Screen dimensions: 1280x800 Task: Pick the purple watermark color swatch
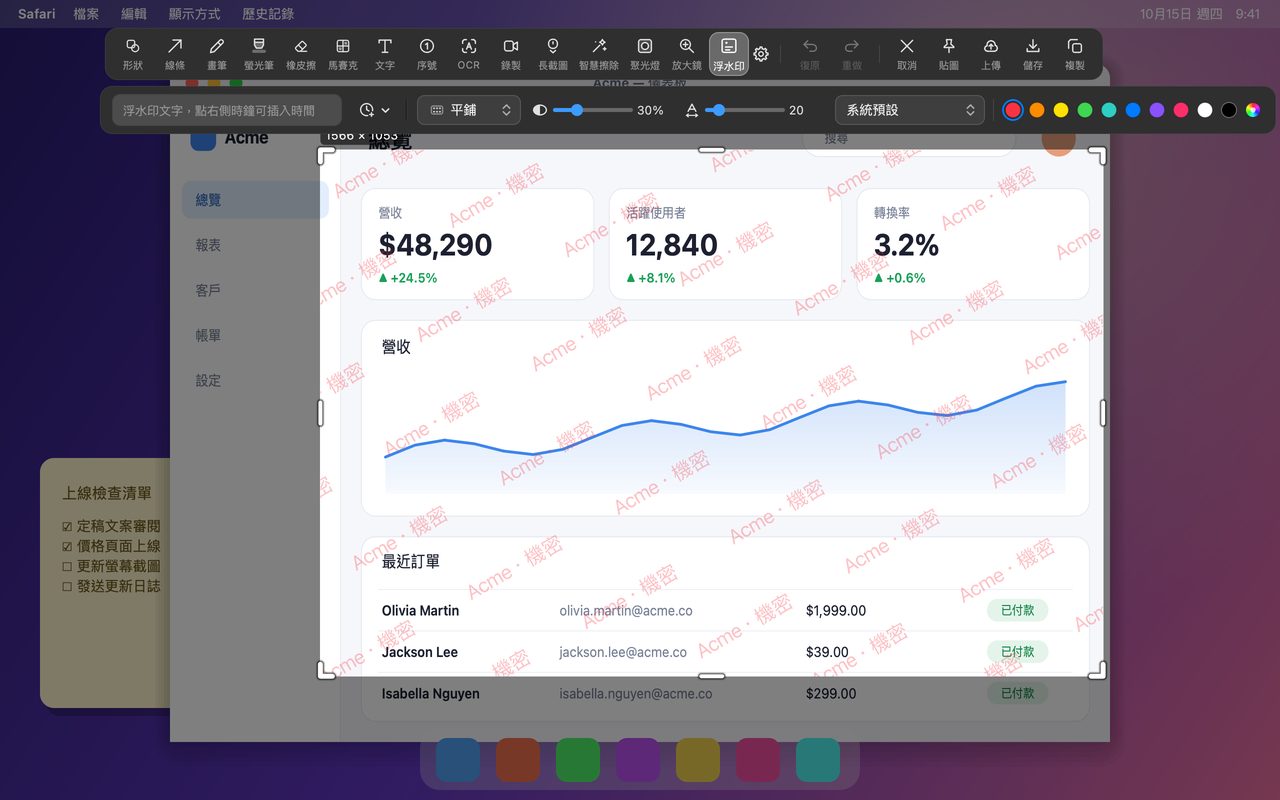(1157, 110)
